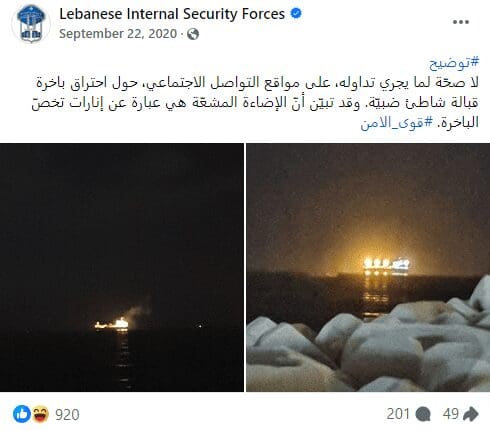This screenshot has height=430, width=490.
Task: Click the public globe privacy icon
Action: coord(193,34)
